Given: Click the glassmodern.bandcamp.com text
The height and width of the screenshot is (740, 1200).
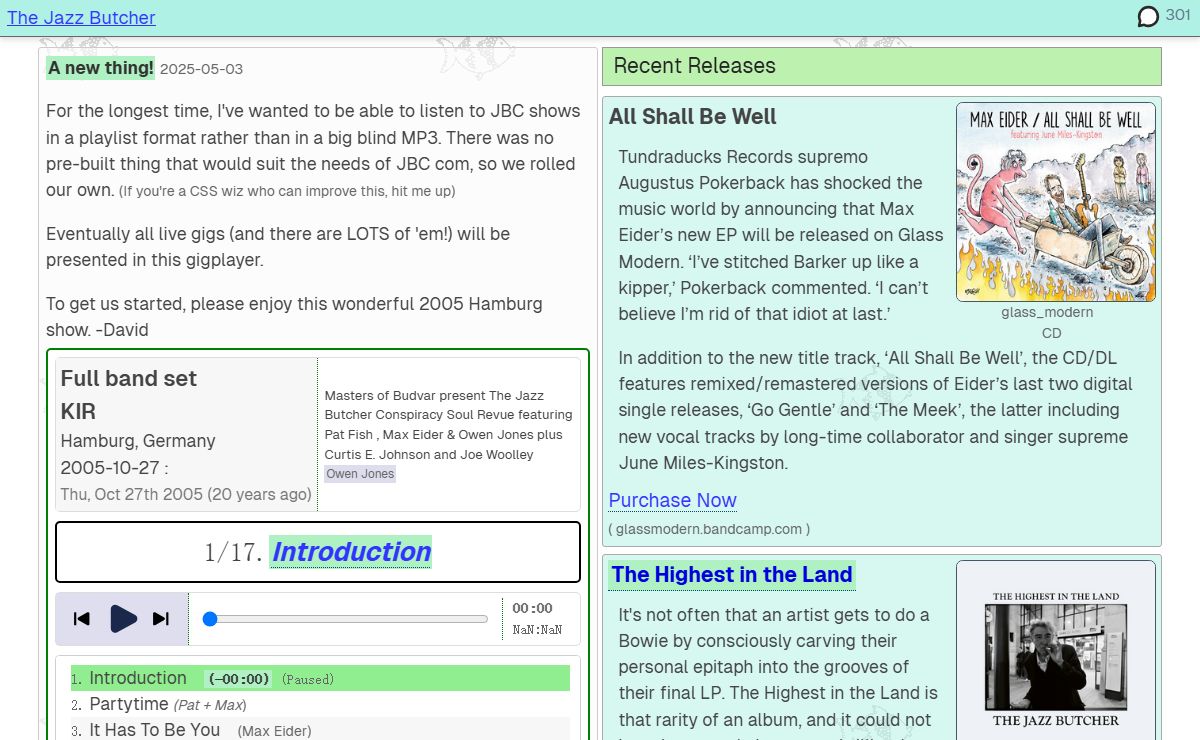Looking at the screenshot, I should pos(709,528).
